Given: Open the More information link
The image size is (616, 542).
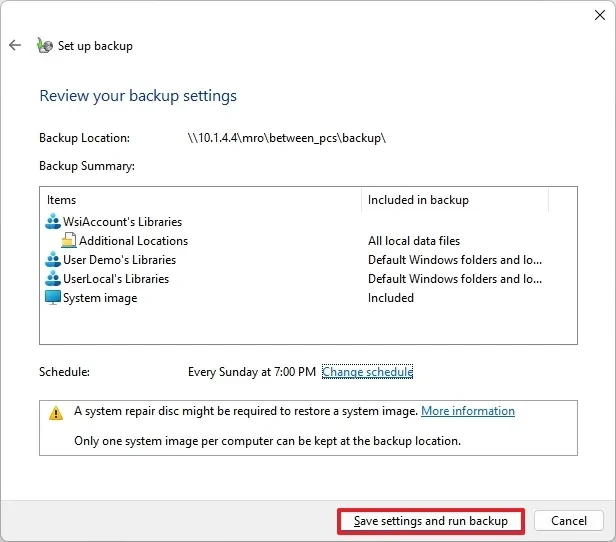Looking at the screenshot, I should click(468, 411).
